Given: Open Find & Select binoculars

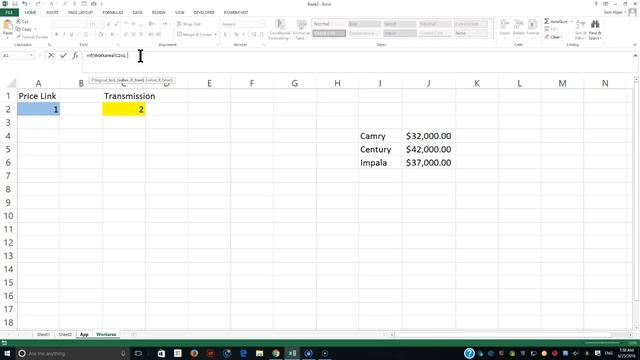Looking at the screenshot, I should (595, 29).
